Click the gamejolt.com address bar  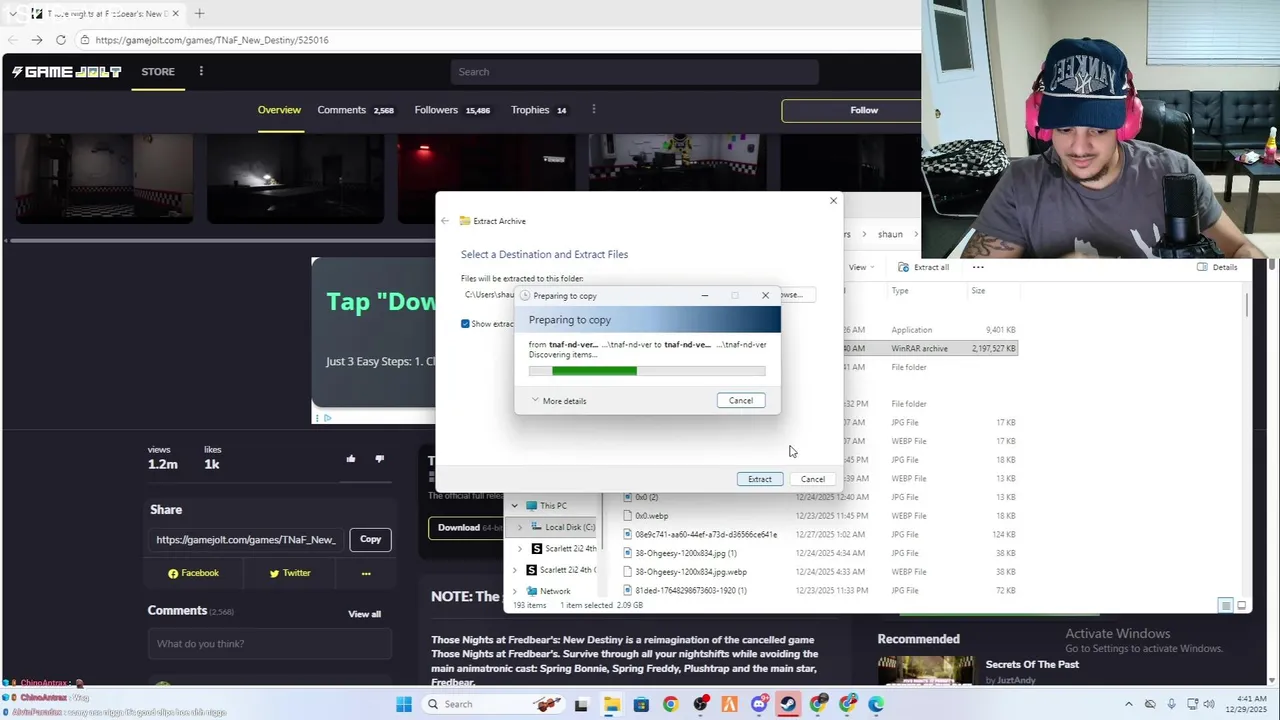click(495, 40)
